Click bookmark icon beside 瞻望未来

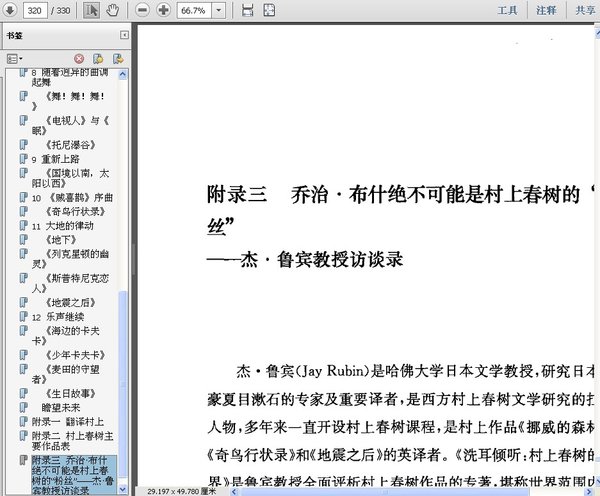pyautogui.click(x=24, y=407)
